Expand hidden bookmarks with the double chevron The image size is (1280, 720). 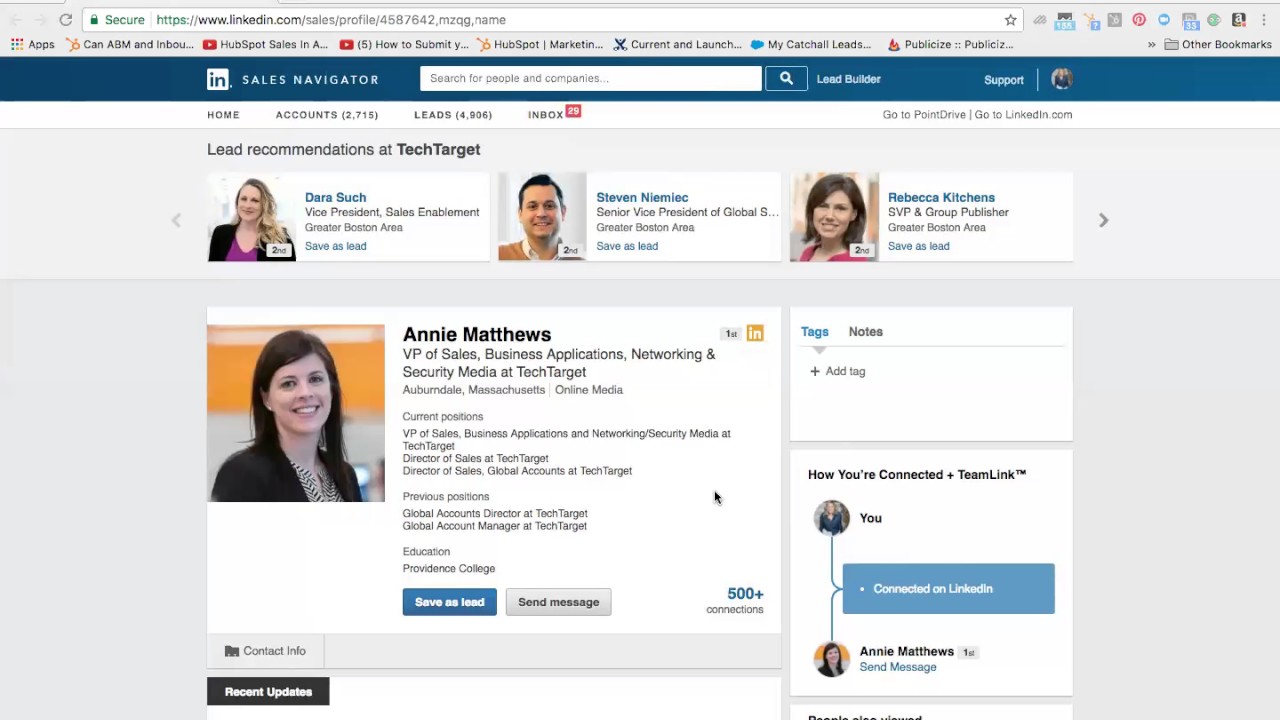[1151, 44]
